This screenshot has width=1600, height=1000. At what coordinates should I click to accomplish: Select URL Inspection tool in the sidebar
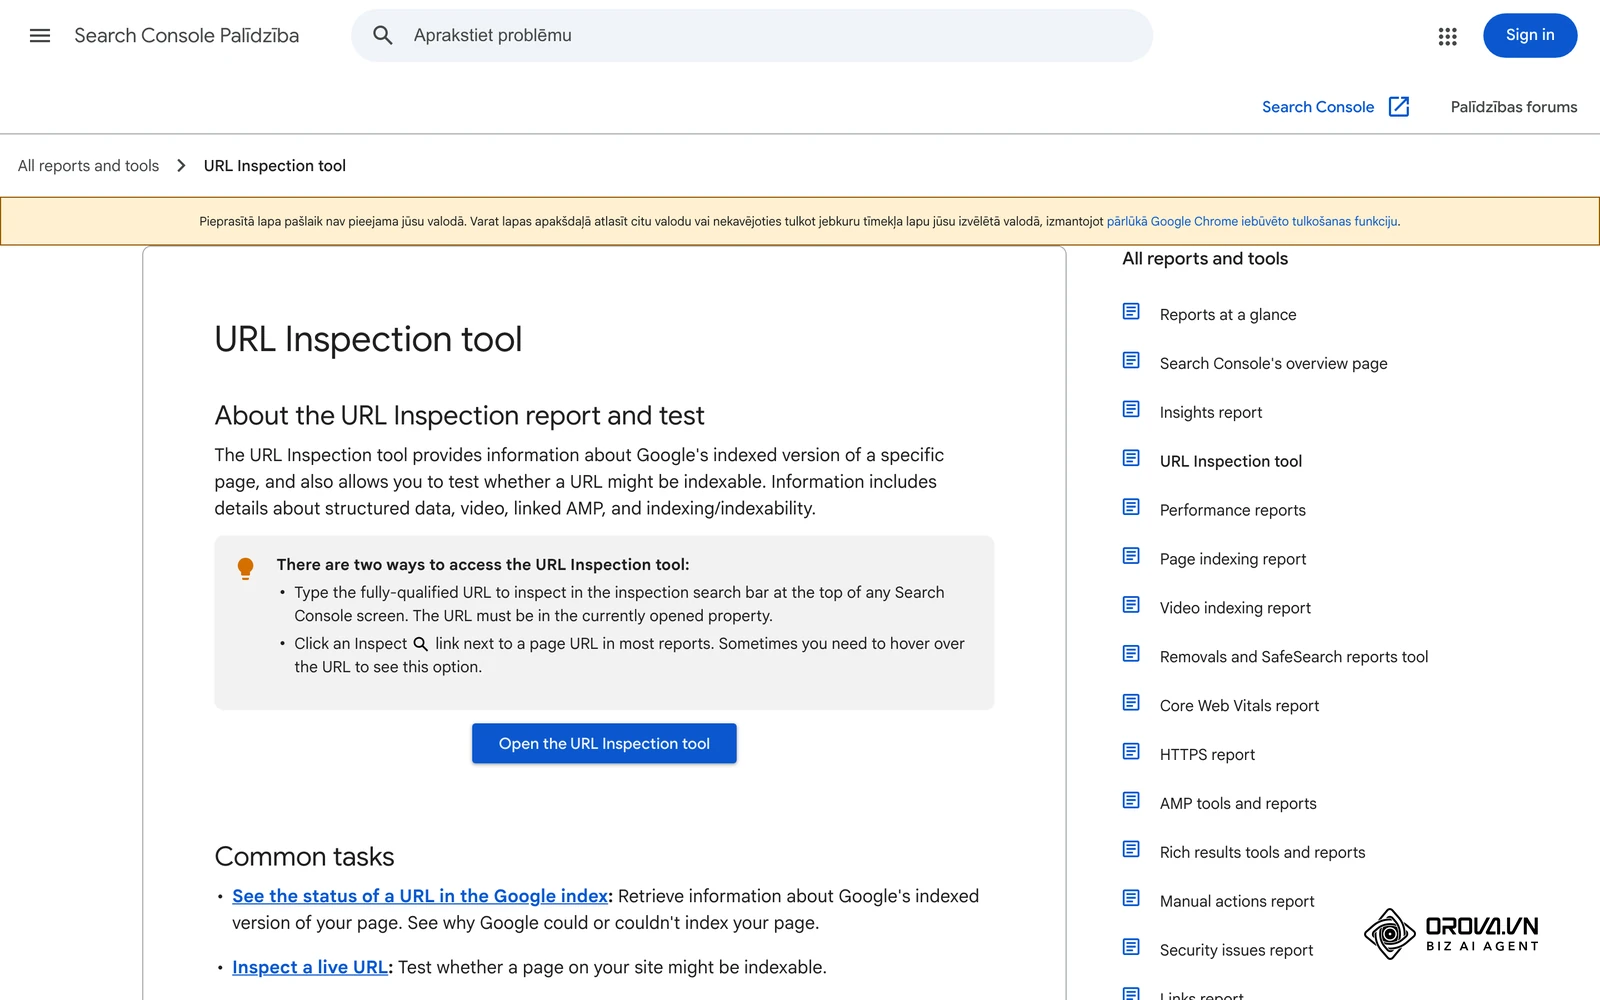point(1231,462)
